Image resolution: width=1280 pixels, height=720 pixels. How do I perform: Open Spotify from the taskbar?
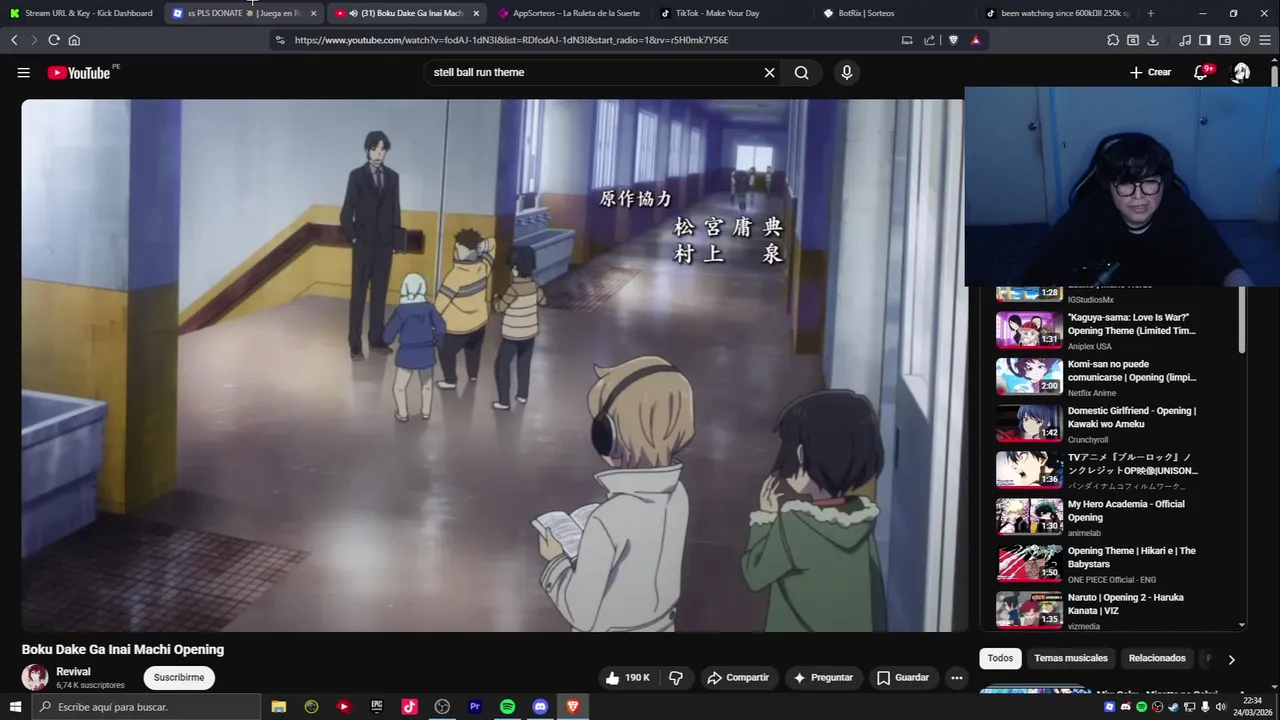click(507, 707)
